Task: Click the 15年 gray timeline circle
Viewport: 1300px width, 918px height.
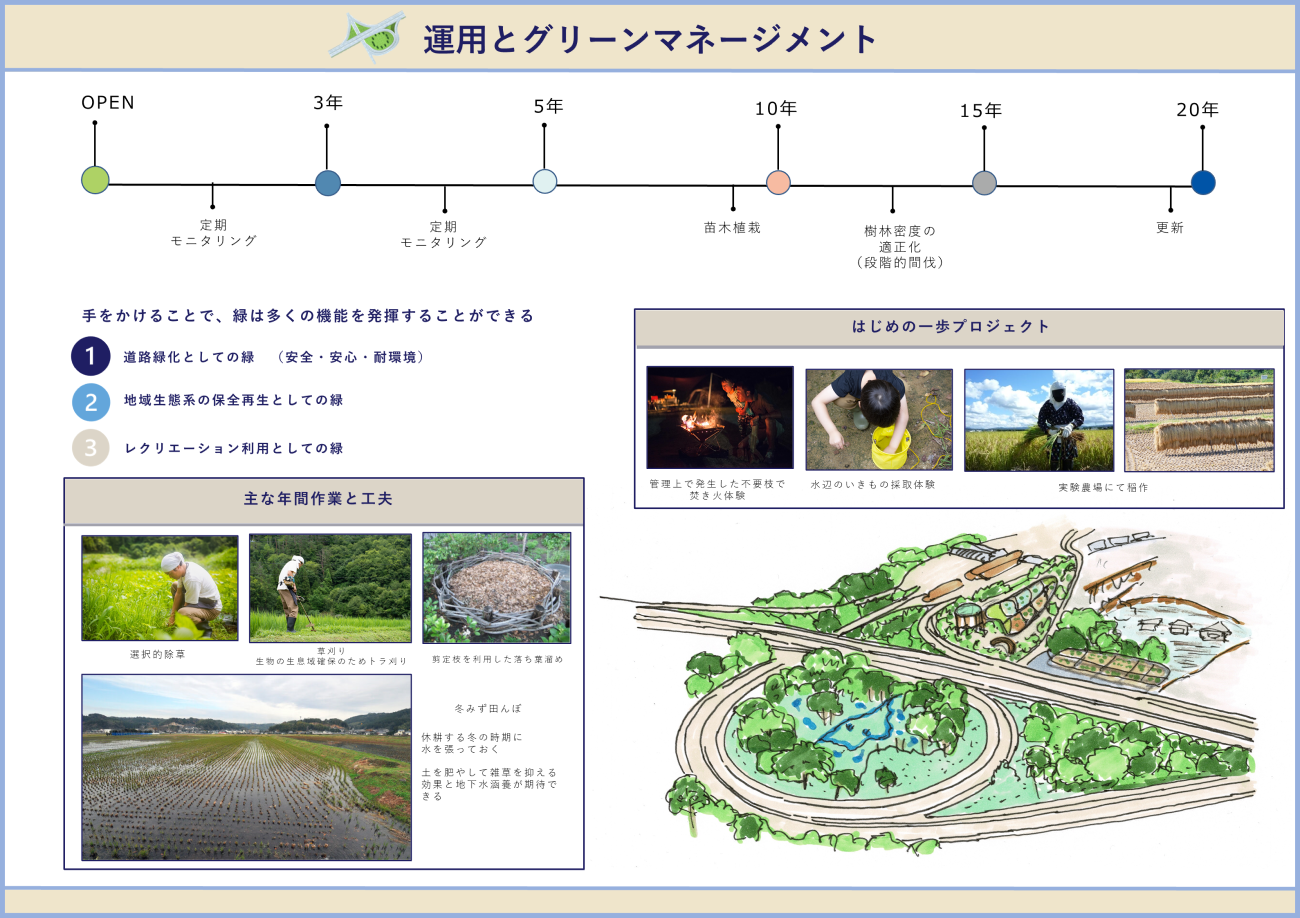Action: coord(984,183)
